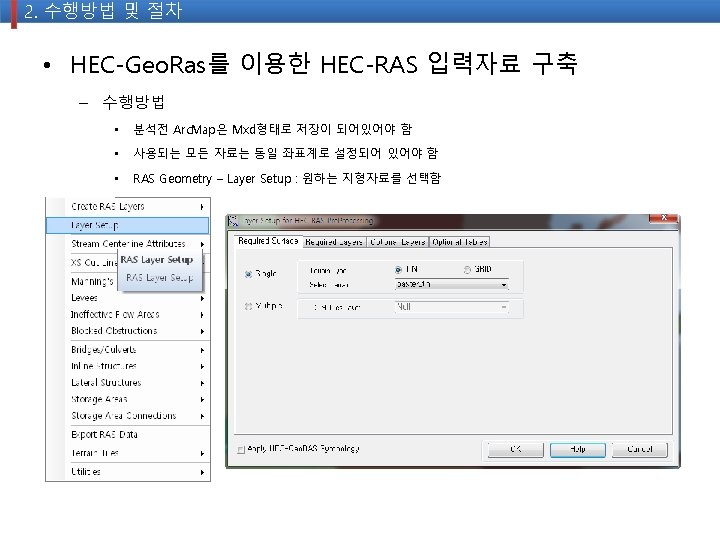720x540 pixels.
Task: Expand Bridges/Culverts submenu arrow
Action: click(202, 350)
